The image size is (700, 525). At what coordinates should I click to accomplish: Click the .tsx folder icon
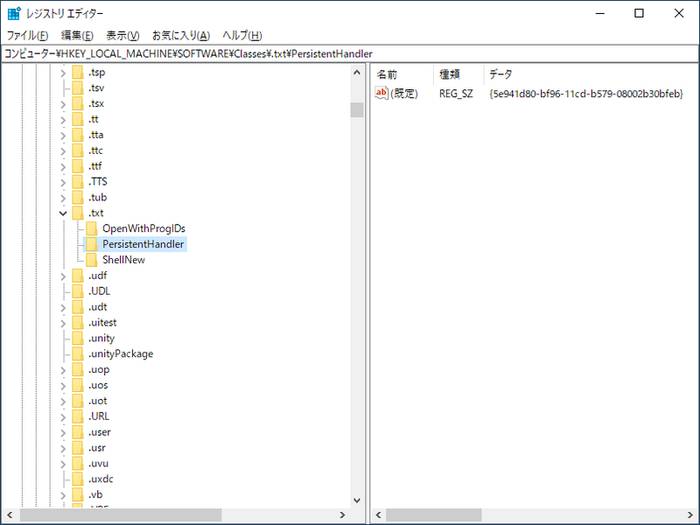click(x=78, y=104)
